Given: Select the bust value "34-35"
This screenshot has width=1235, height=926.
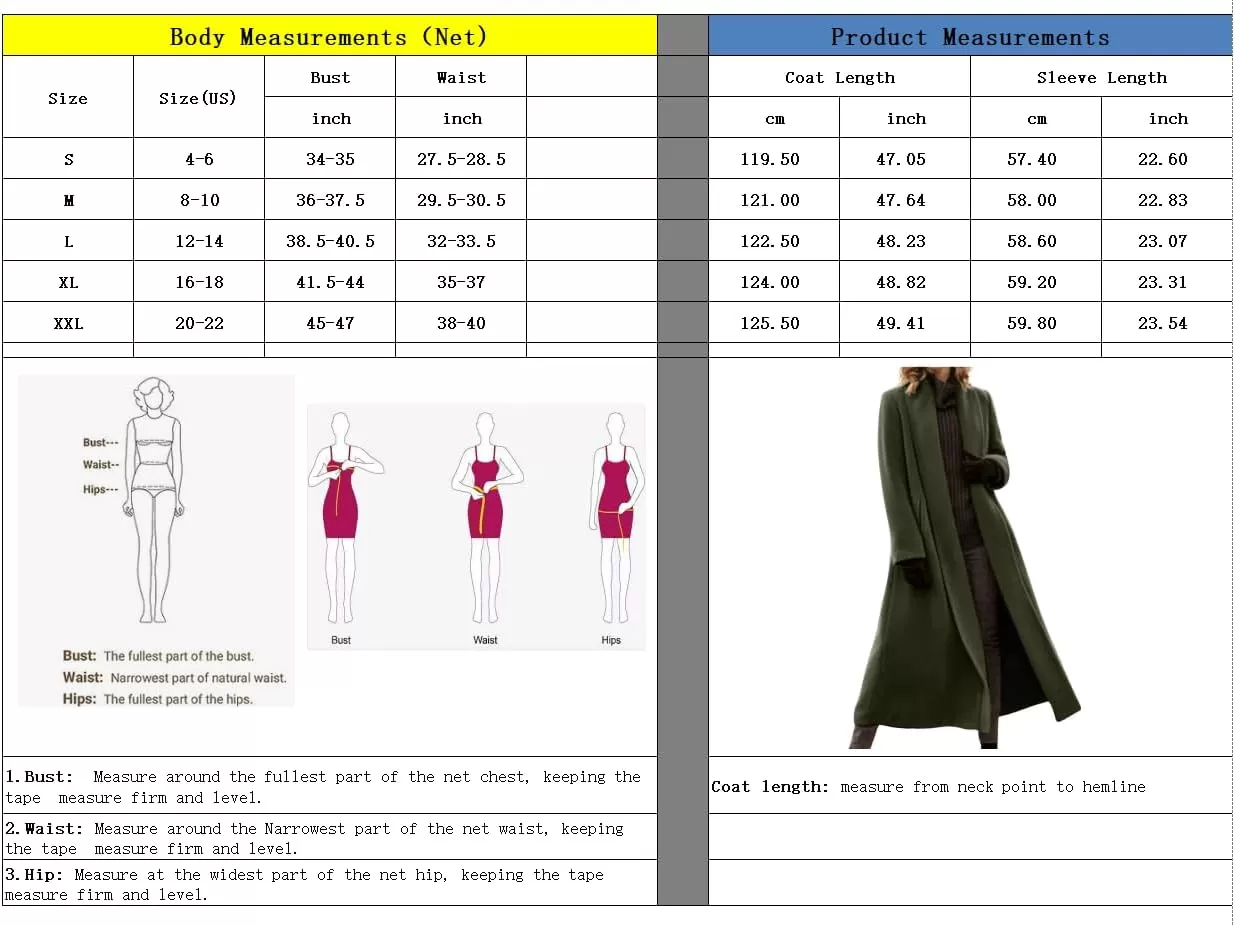Looking at the screenshot, I should 330,159.
